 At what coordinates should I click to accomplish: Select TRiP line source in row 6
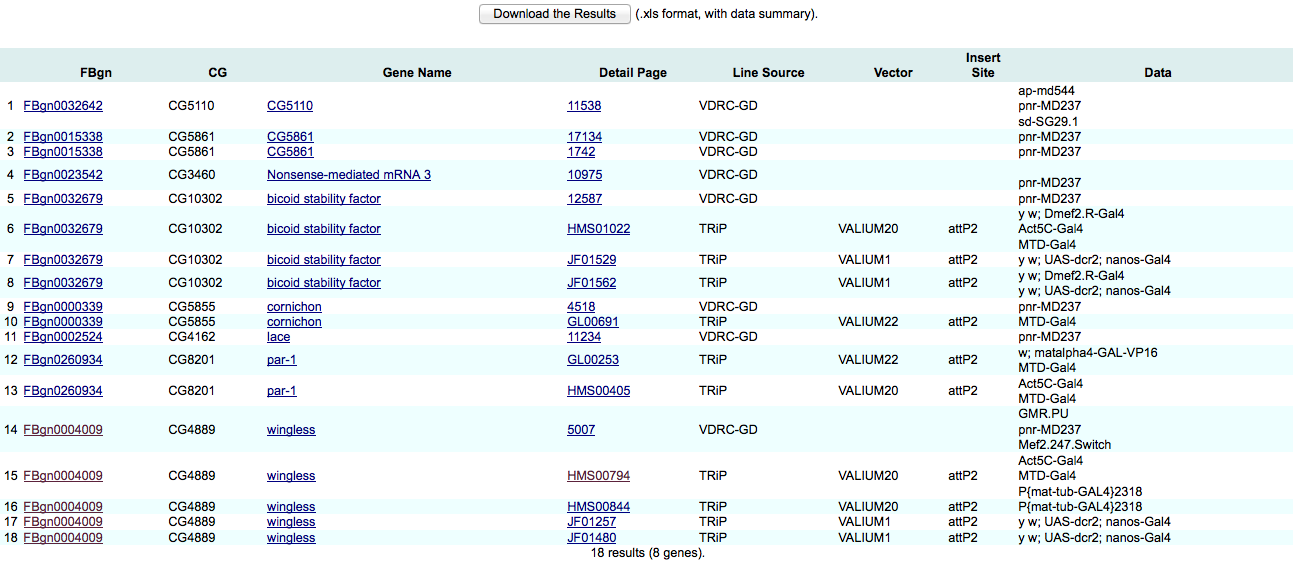coord(713,229)
